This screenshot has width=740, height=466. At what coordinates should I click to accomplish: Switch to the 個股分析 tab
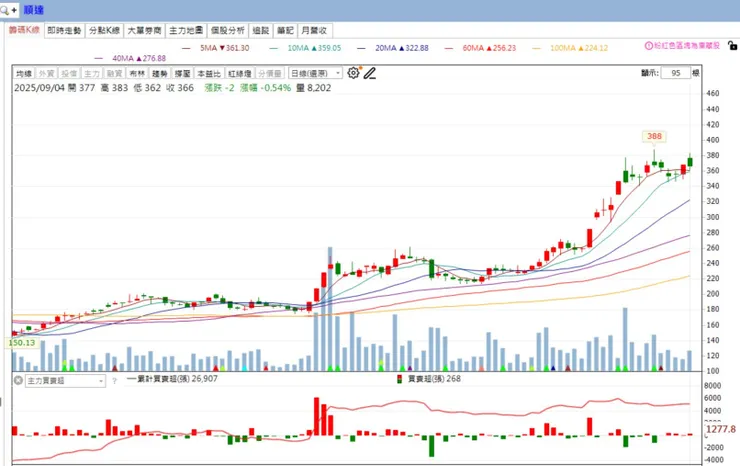click(x=227, y=31)
